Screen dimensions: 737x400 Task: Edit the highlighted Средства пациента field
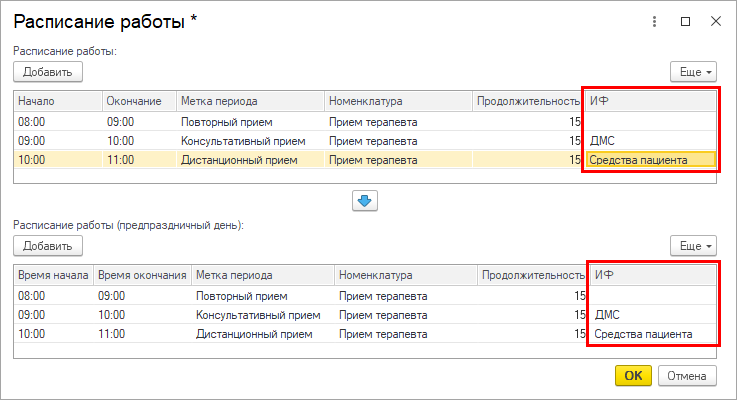pos(650,159)
